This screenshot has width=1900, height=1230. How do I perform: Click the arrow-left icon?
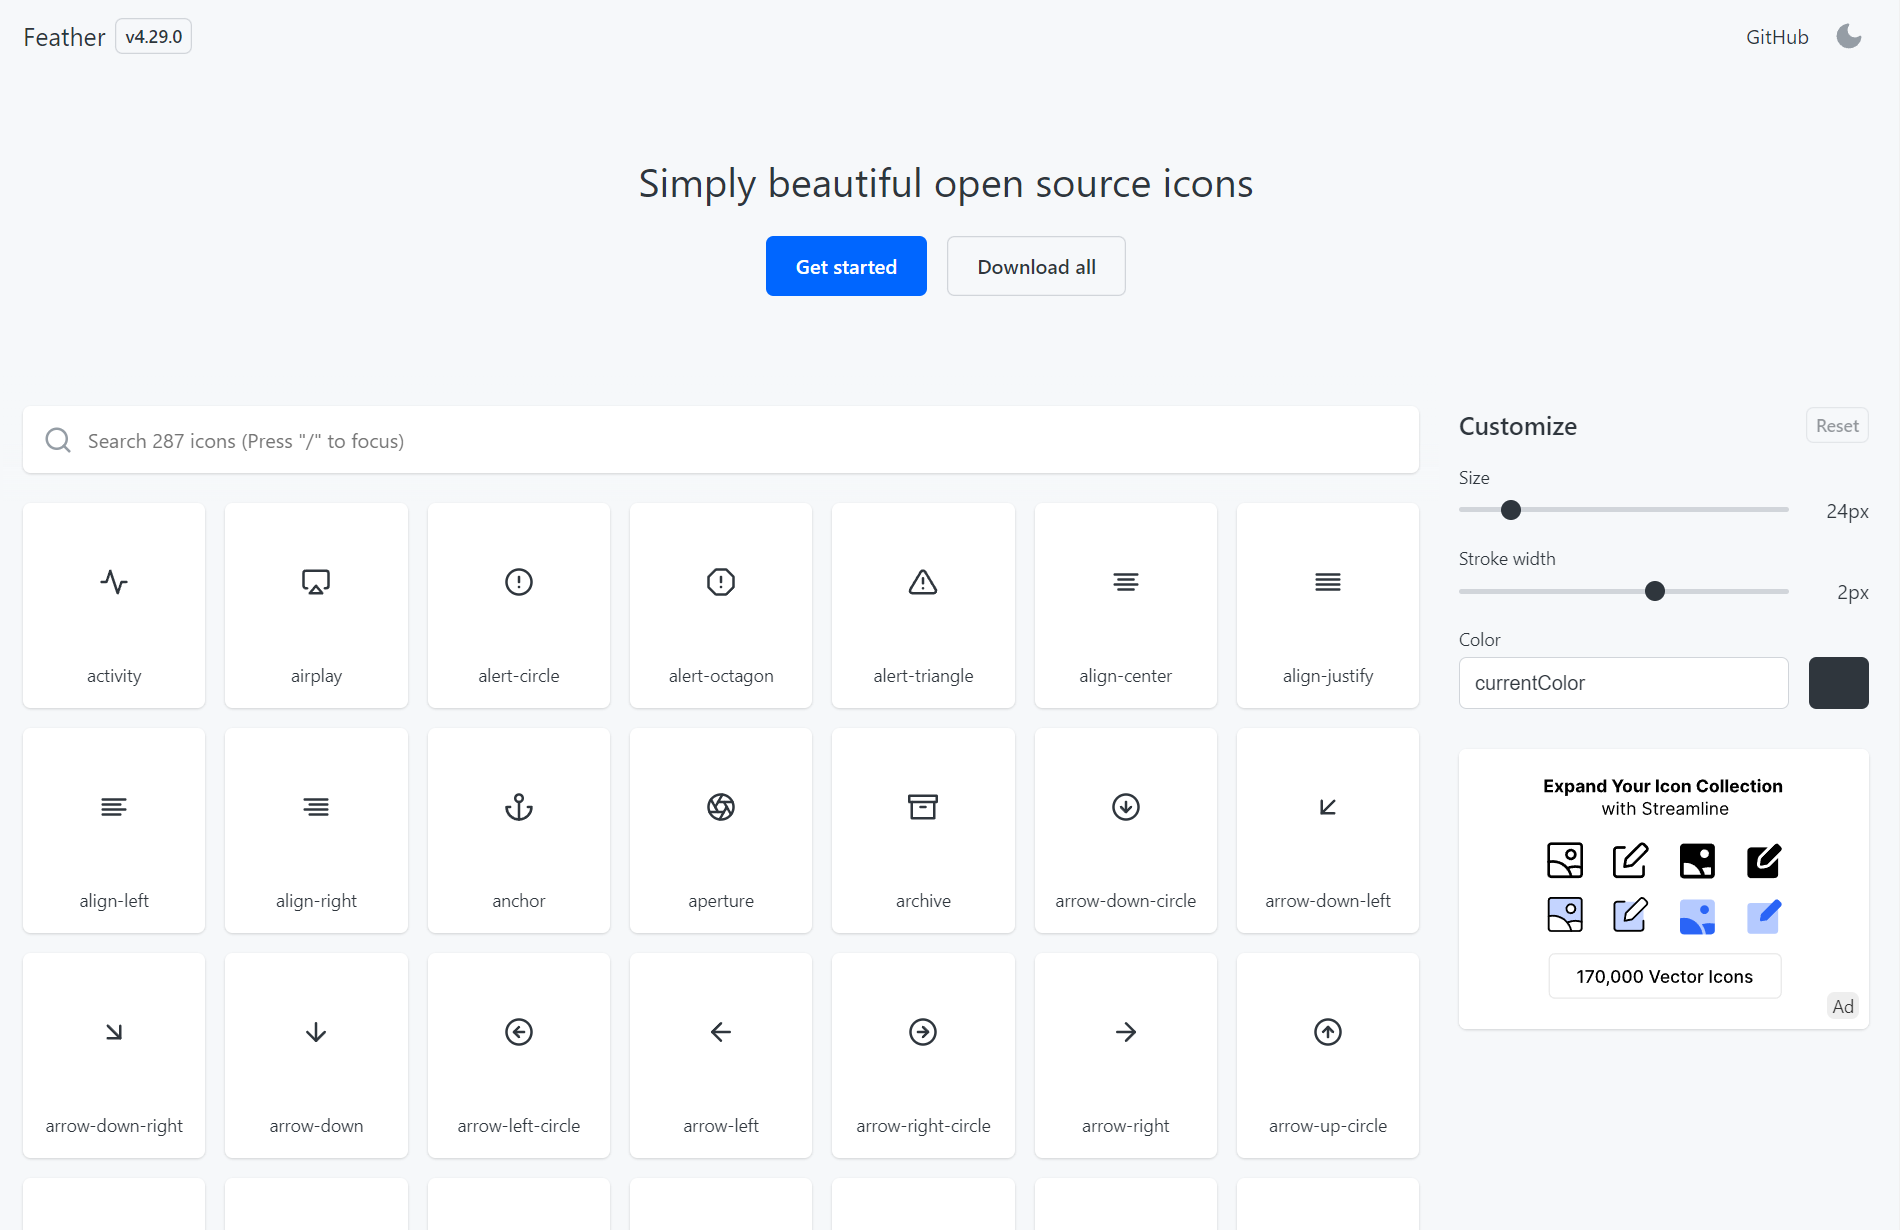(x=721, y=1055)
